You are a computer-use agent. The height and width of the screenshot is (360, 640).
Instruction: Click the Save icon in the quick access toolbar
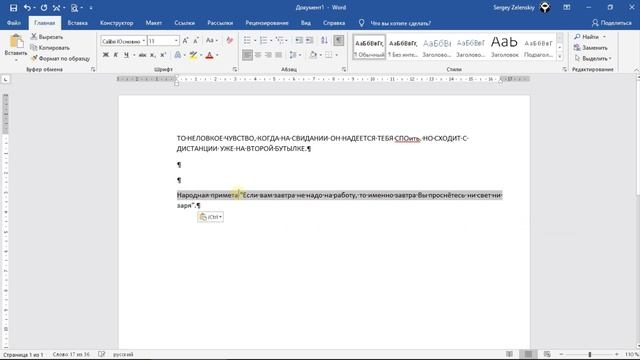13,7
